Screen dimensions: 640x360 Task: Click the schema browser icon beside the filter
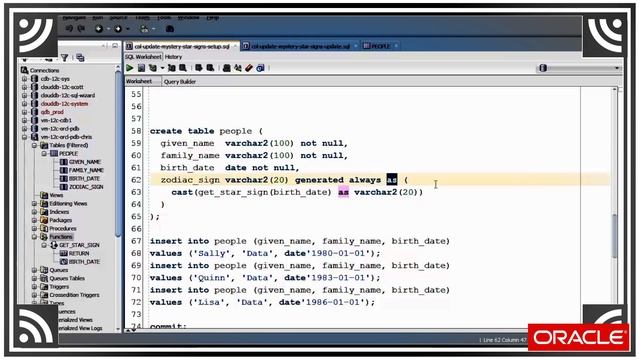pos(80,58)
